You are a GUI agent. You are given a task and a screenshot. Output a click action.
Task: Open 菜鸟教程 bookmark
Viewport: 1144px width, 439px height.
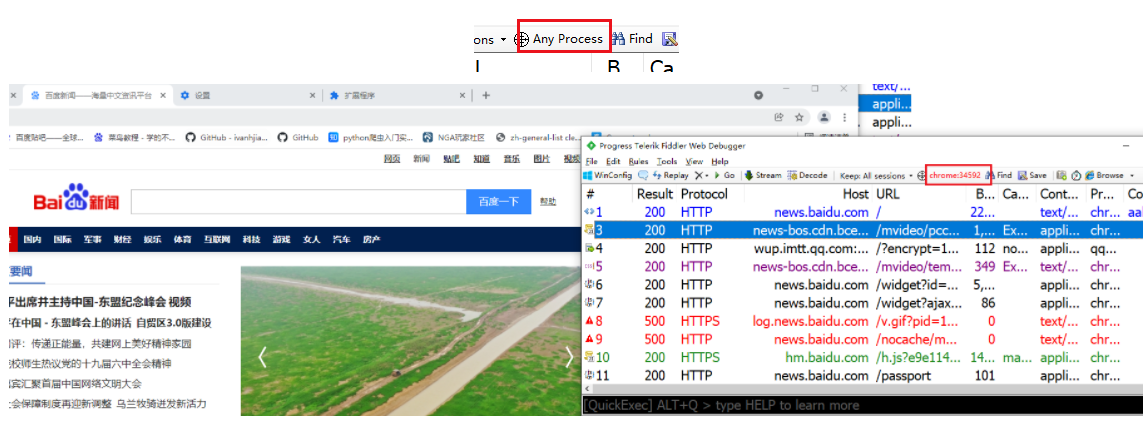[x=135, y=137]
